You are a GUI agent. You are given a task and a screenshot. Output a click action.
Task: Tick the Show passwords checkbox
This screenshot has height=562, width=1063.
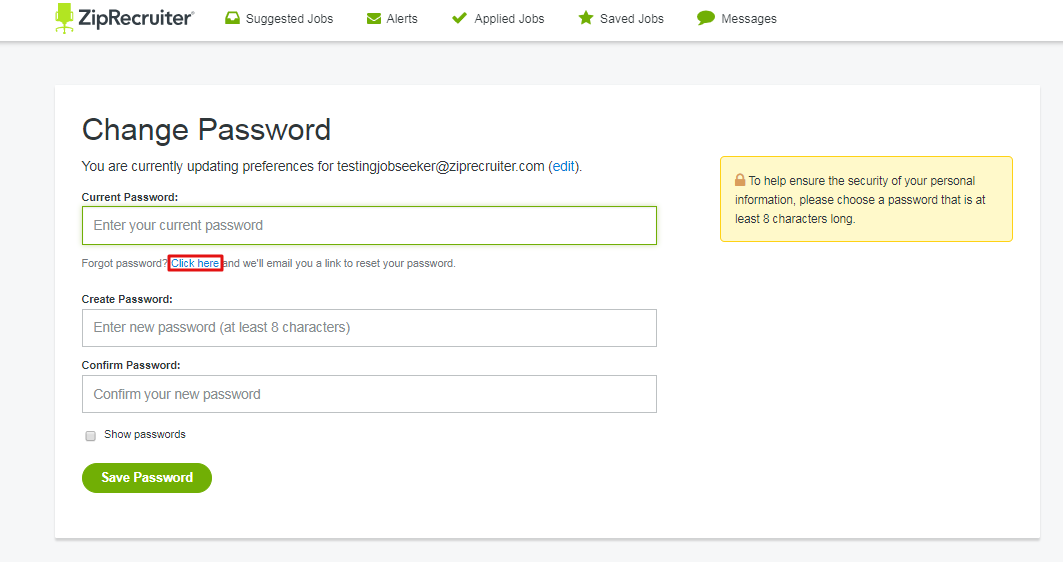[90, 436]
